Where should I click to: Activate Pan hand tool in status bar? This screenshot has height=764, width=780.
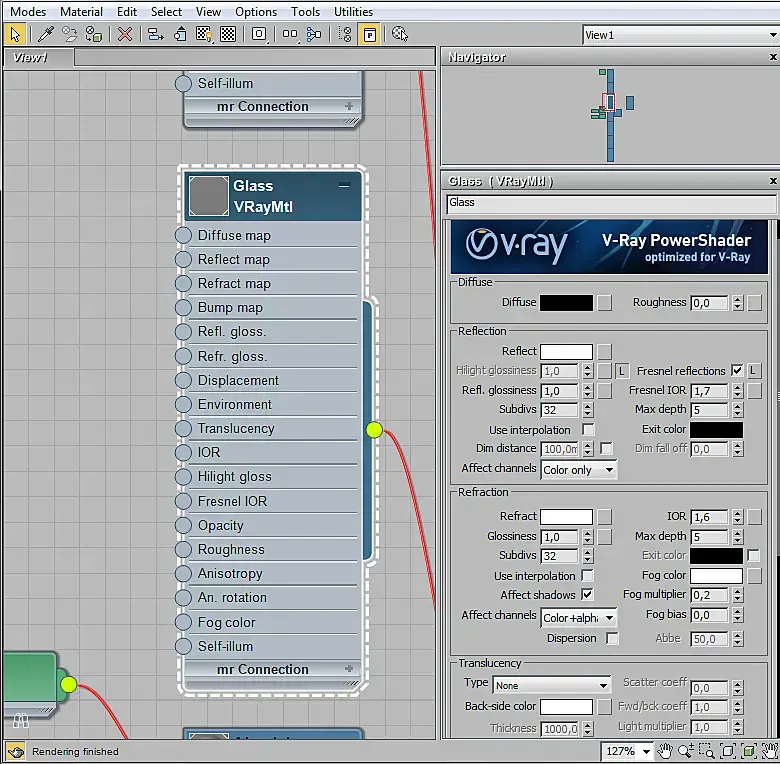click(x=665, y=751)
